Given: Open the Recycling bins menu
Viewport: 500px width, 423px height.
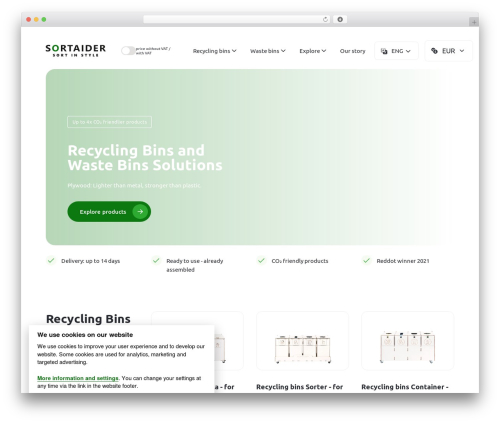Looking at the screenshot, I should click(x=214, y=51).
